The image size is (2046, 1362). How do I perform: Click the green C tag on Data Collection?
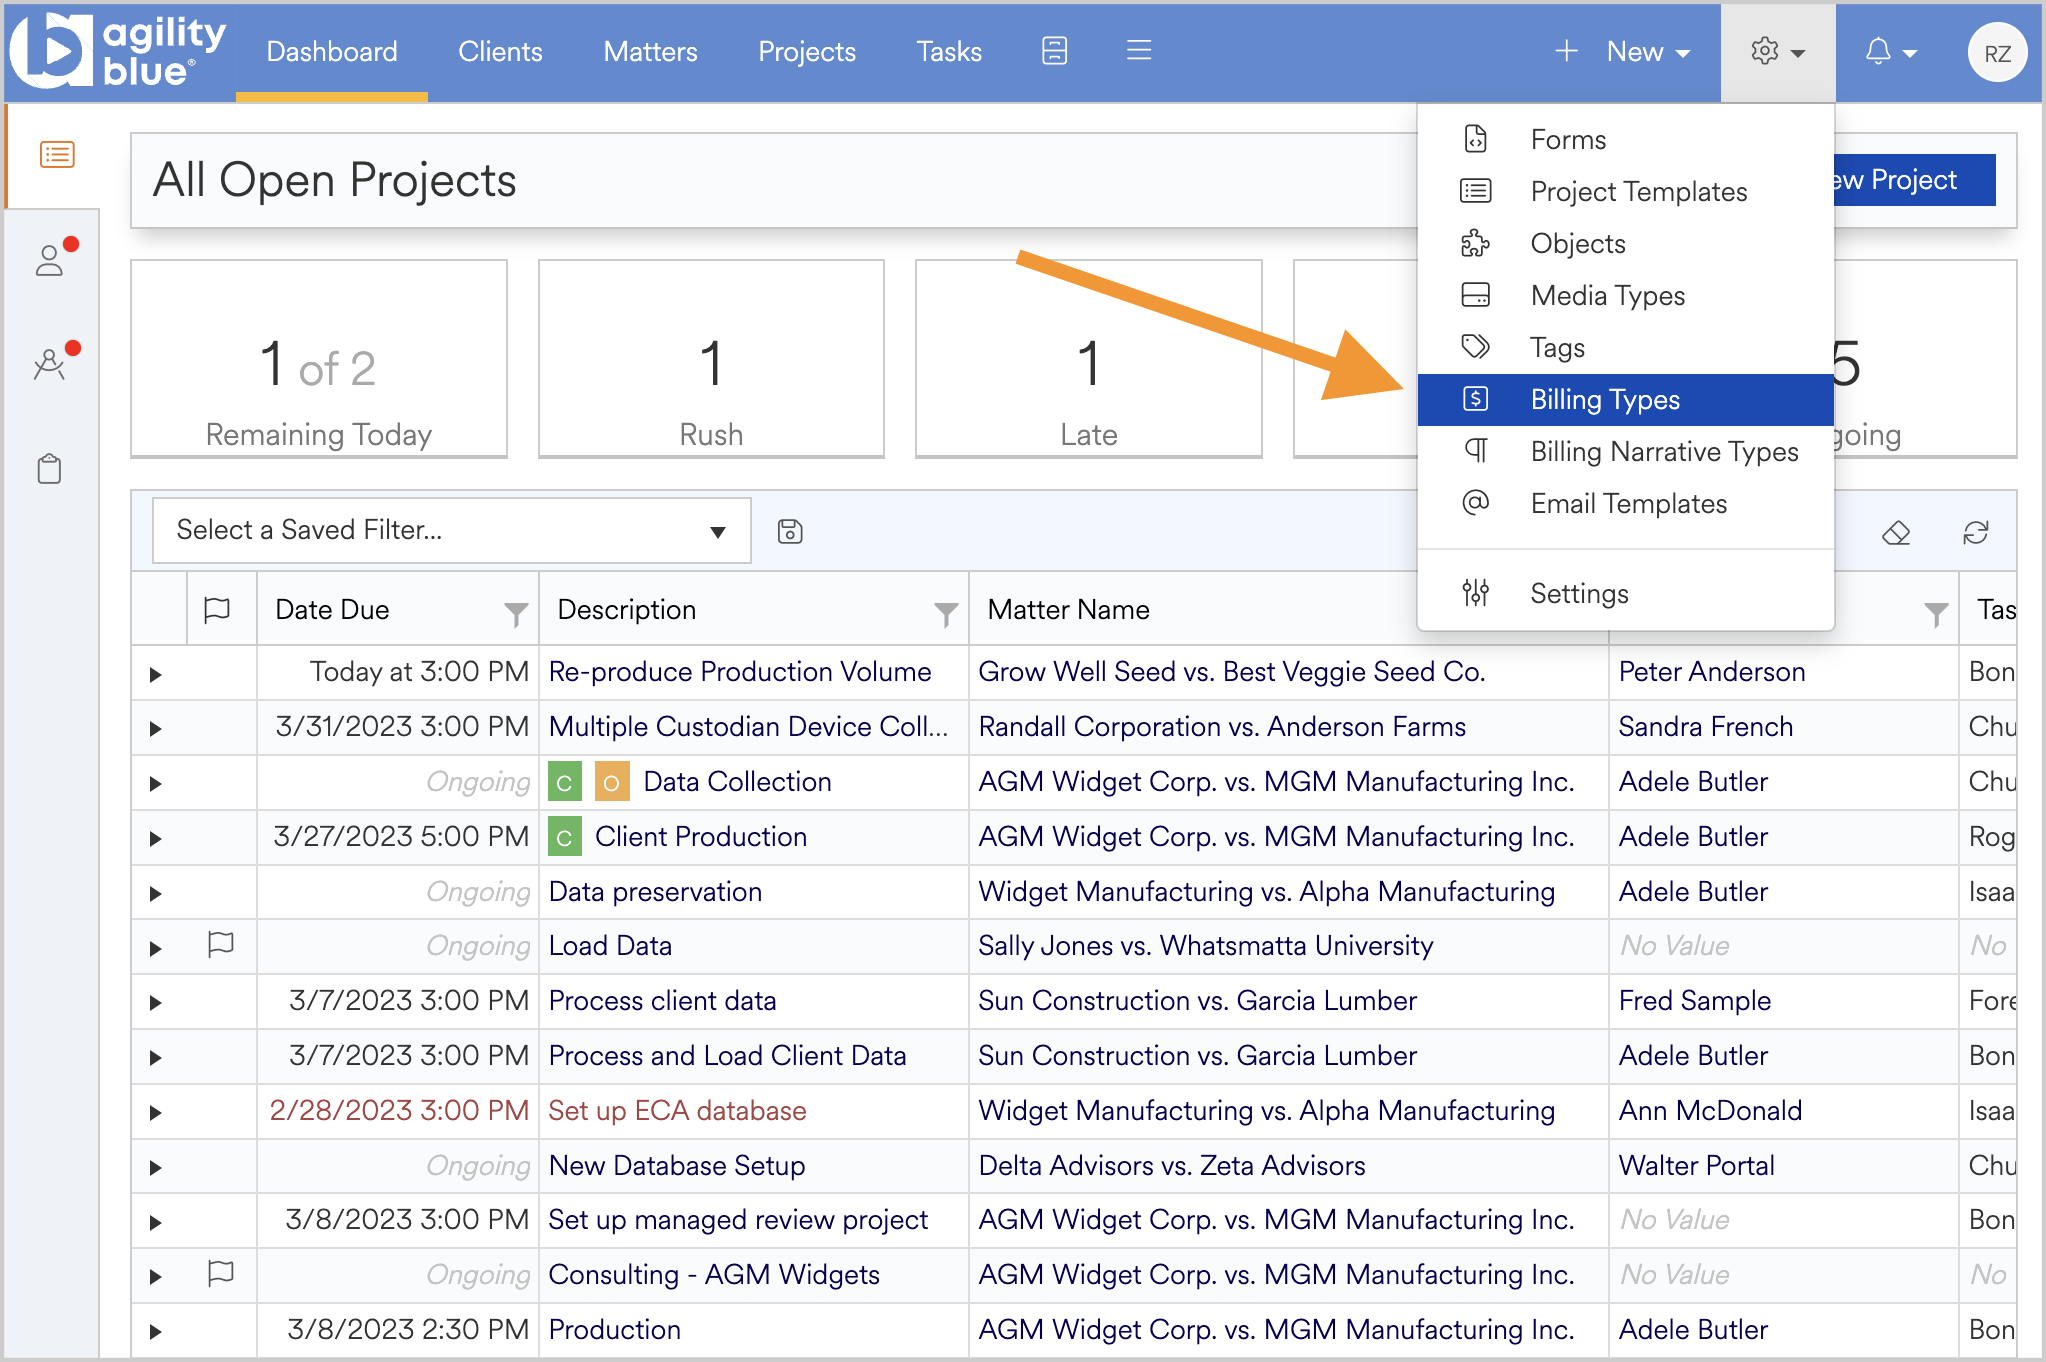point(565,782)
